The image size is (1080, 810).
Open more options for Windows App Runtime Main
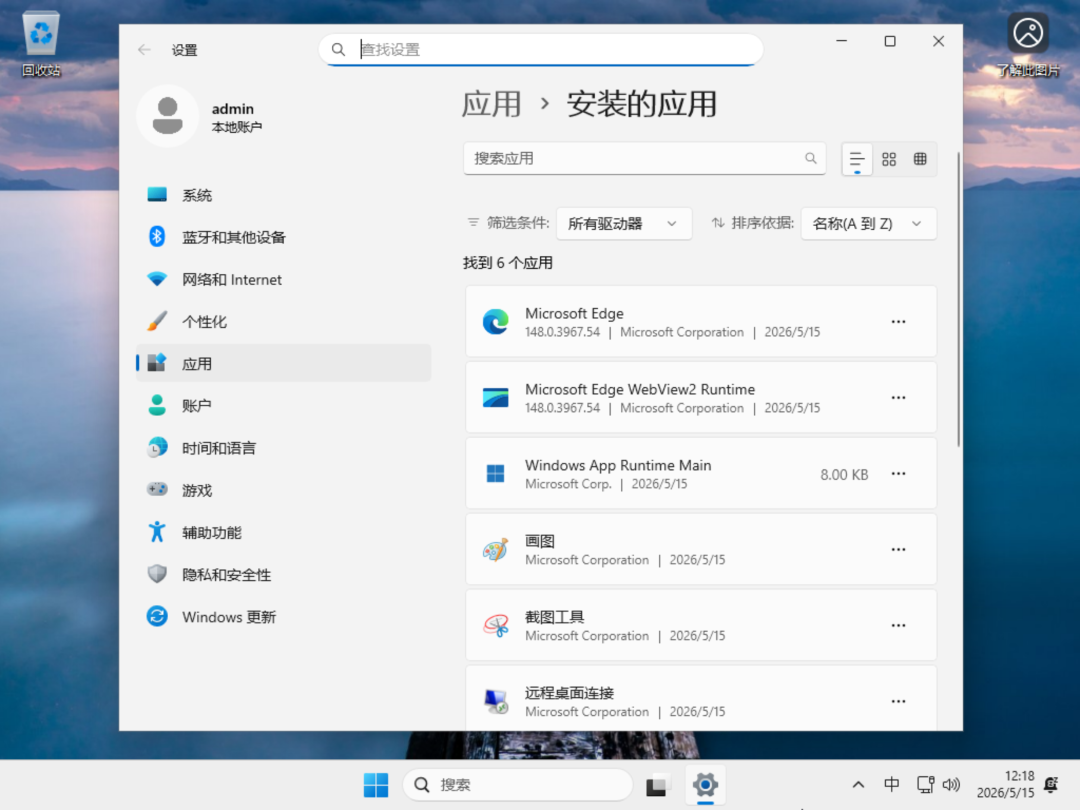(898, 473)
